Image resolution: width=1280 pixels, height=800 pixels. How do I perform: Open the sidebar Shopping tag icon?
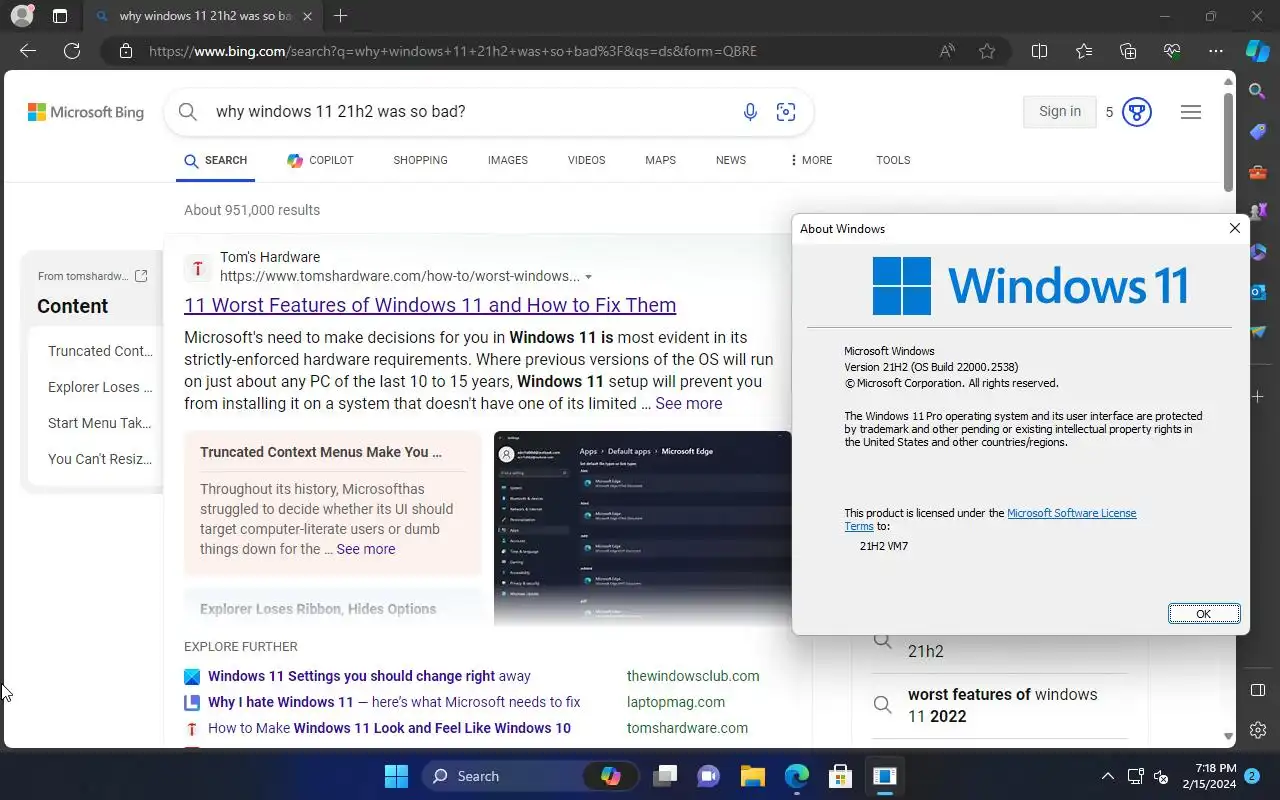tap(1258, 131)
